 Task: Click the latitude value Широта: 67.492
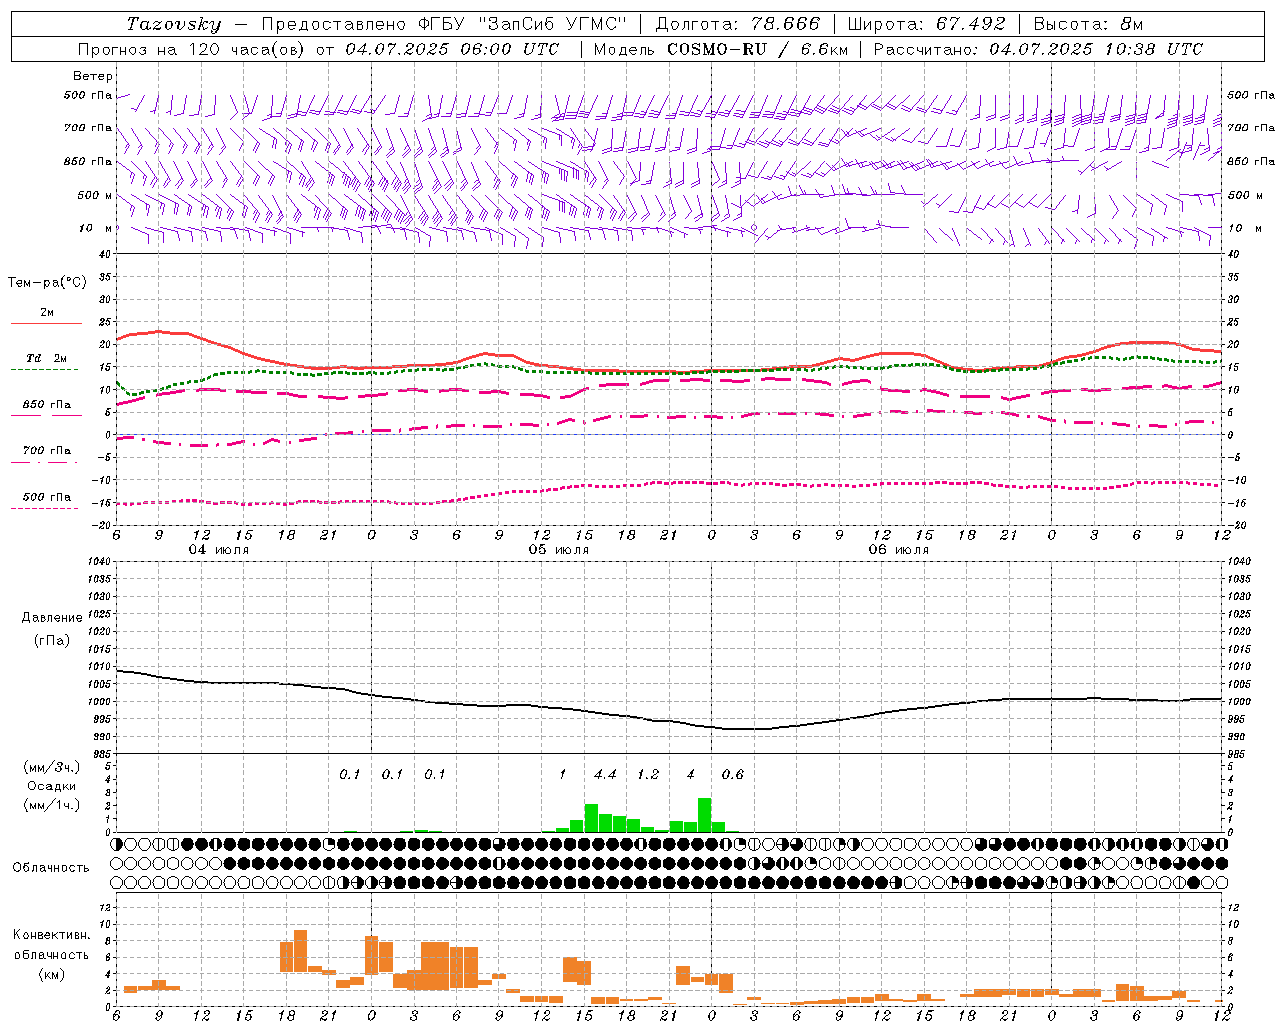point(926,24)
